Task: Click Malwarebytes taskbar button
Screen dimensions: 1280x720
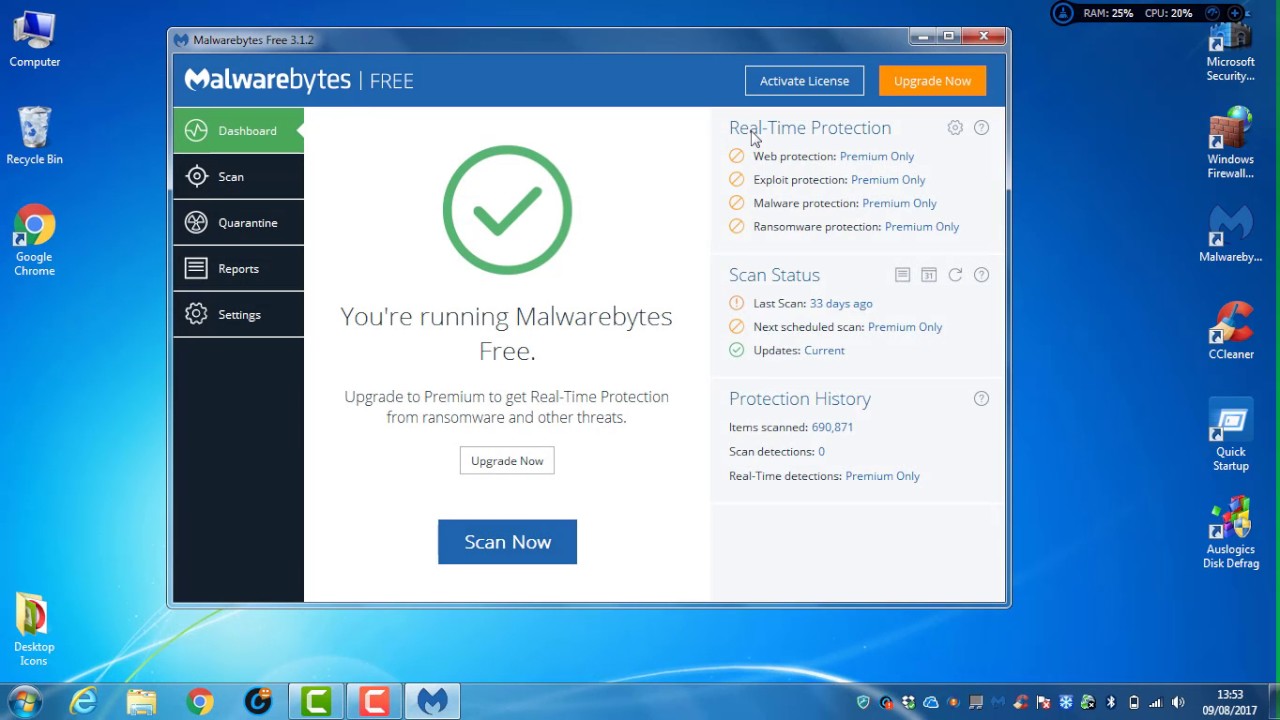Action: [x=432, y=702]
